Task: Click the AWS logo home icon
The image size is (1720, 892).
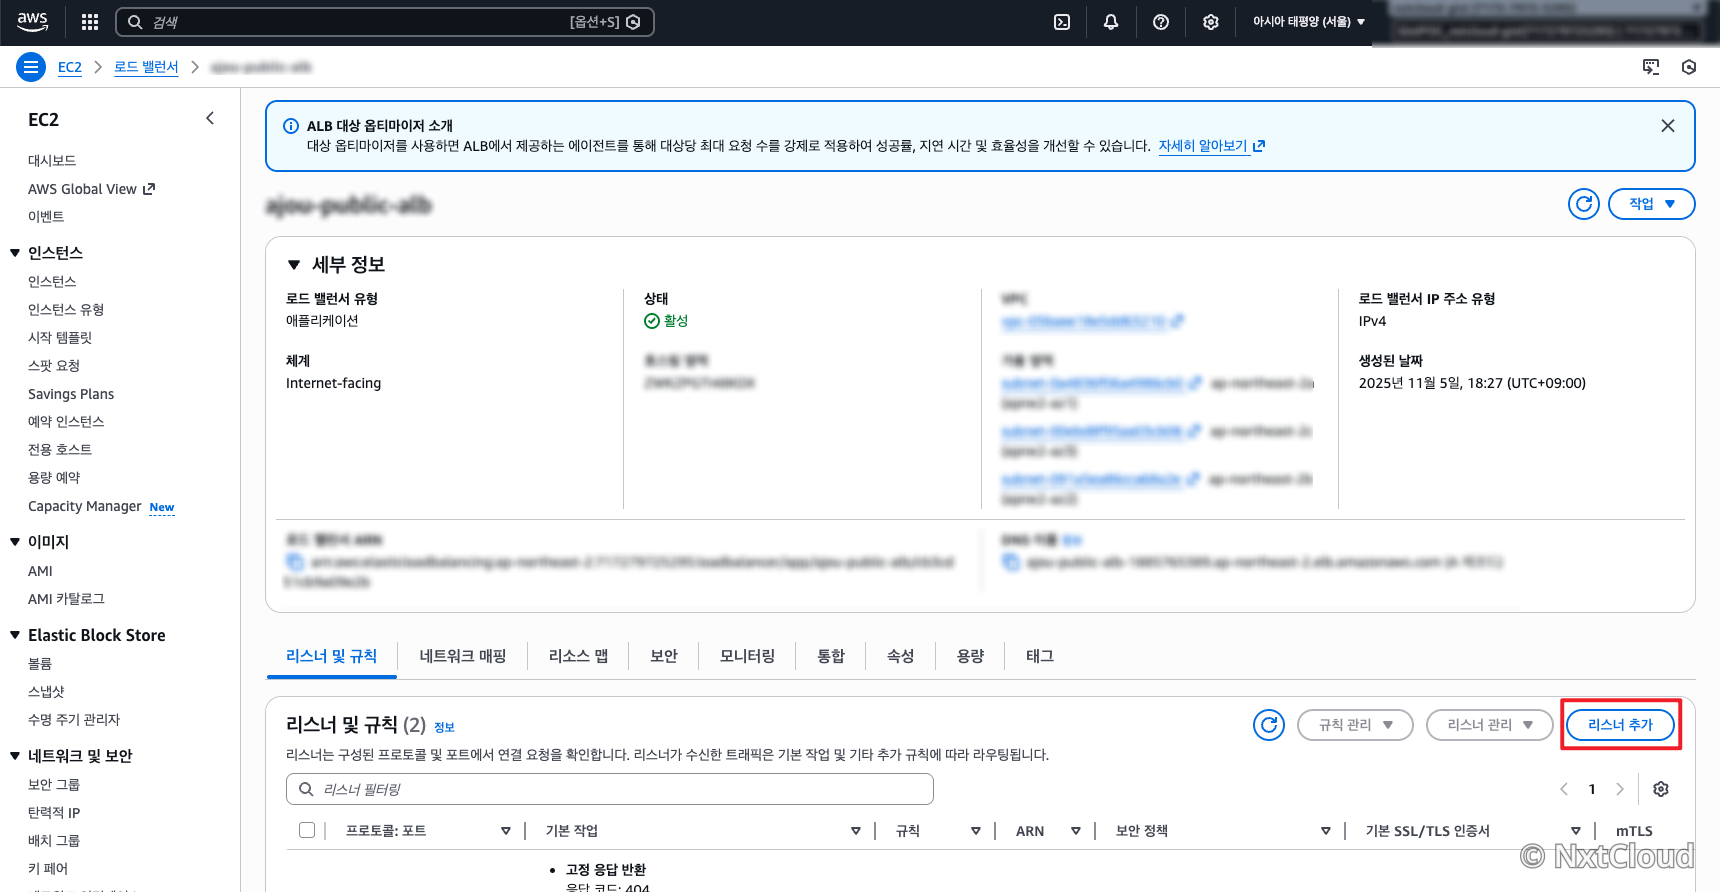Action: click(32, 22)
